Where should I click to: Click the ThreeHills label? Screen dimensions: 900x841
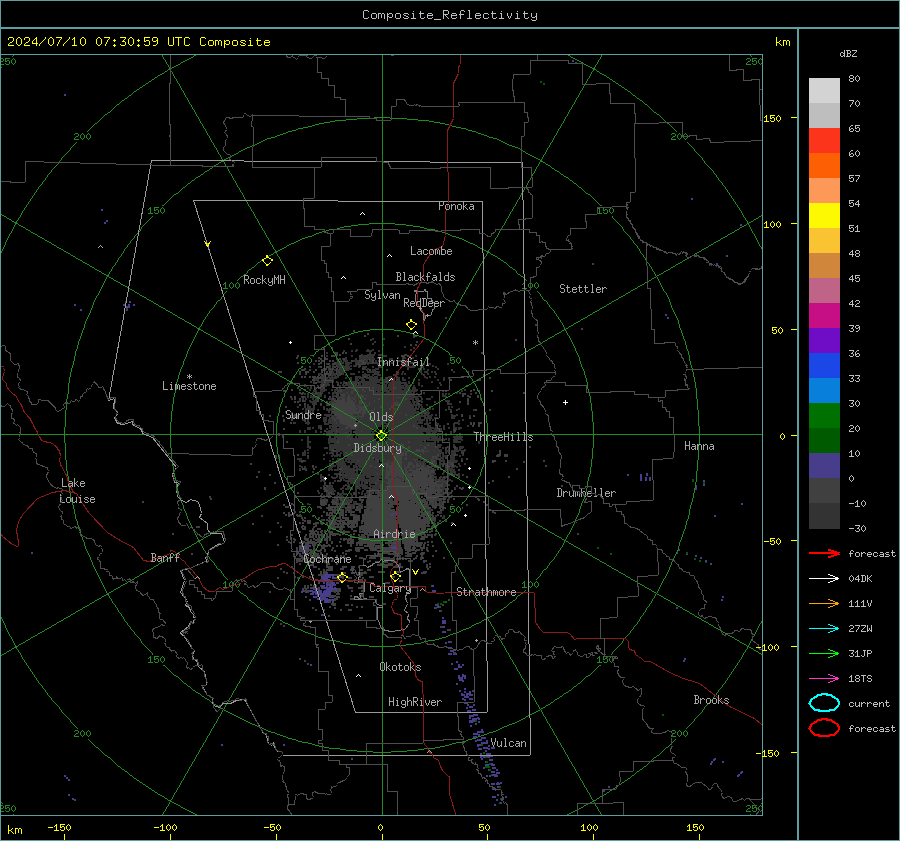coord(503,437)
